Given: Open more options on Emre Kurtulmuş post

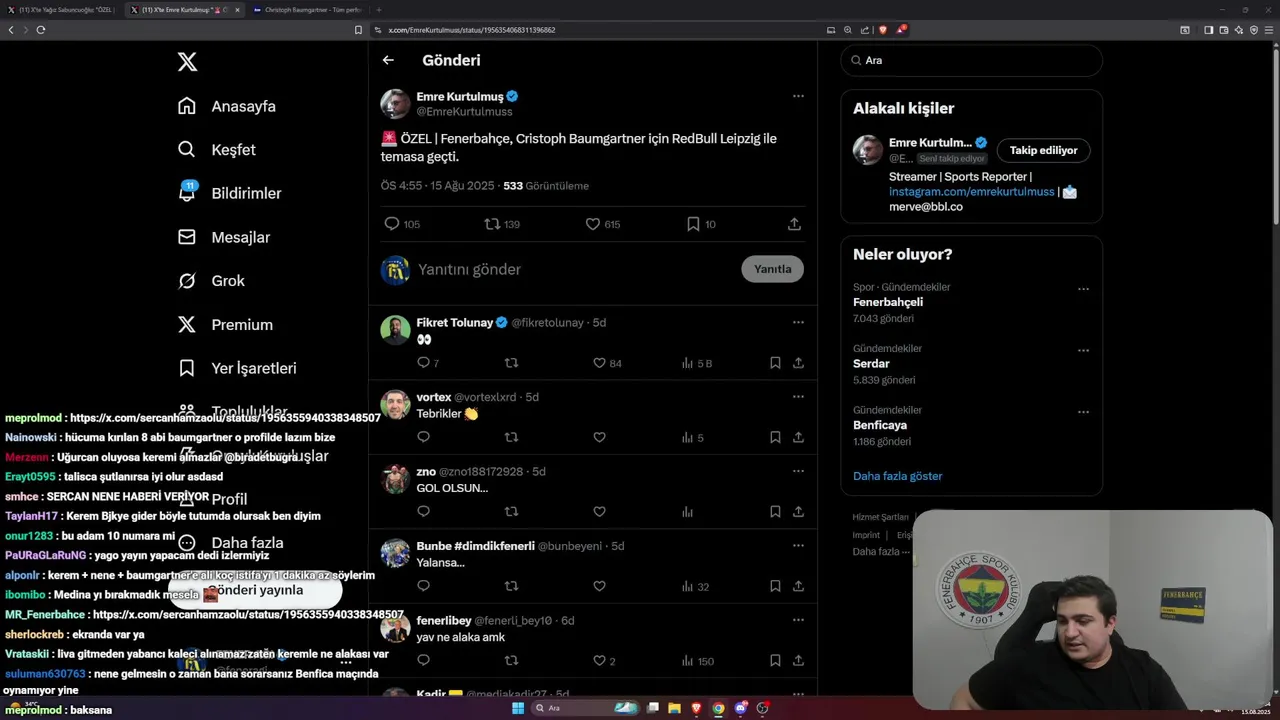Looking at the screenshot, I should pyautogui.click(x=798, y=96).
